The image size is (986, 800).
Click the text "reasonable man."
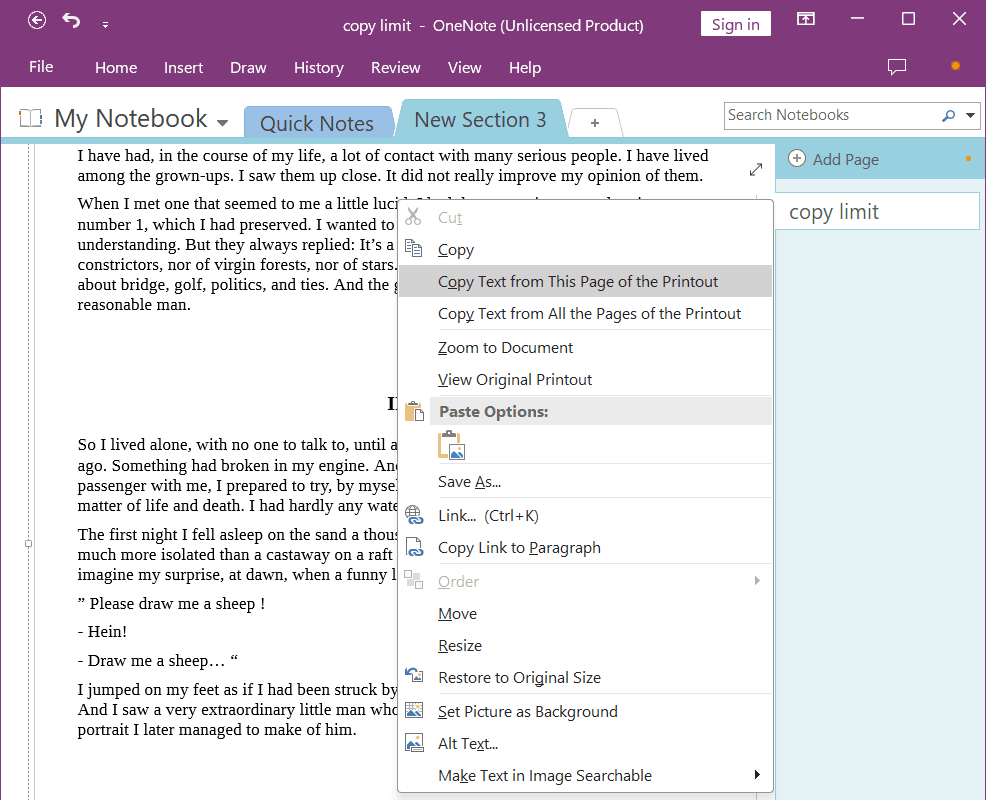pyautogui.click(x=134, y=305)
